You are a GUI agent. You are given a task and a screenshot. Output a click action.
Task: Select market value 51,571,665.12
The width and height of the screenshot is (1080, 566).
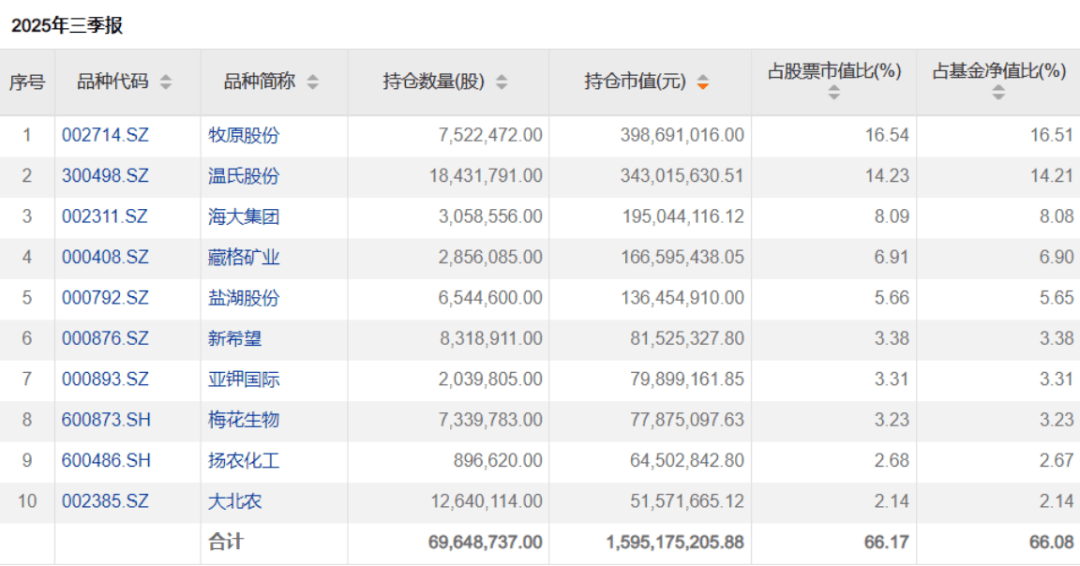(x=687, y=501)
